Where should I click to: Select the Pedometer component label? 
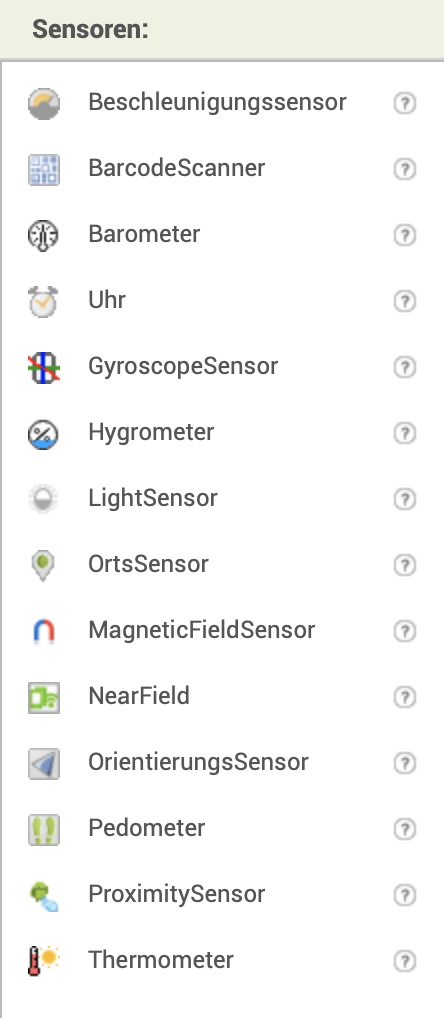tap(147, 828)
